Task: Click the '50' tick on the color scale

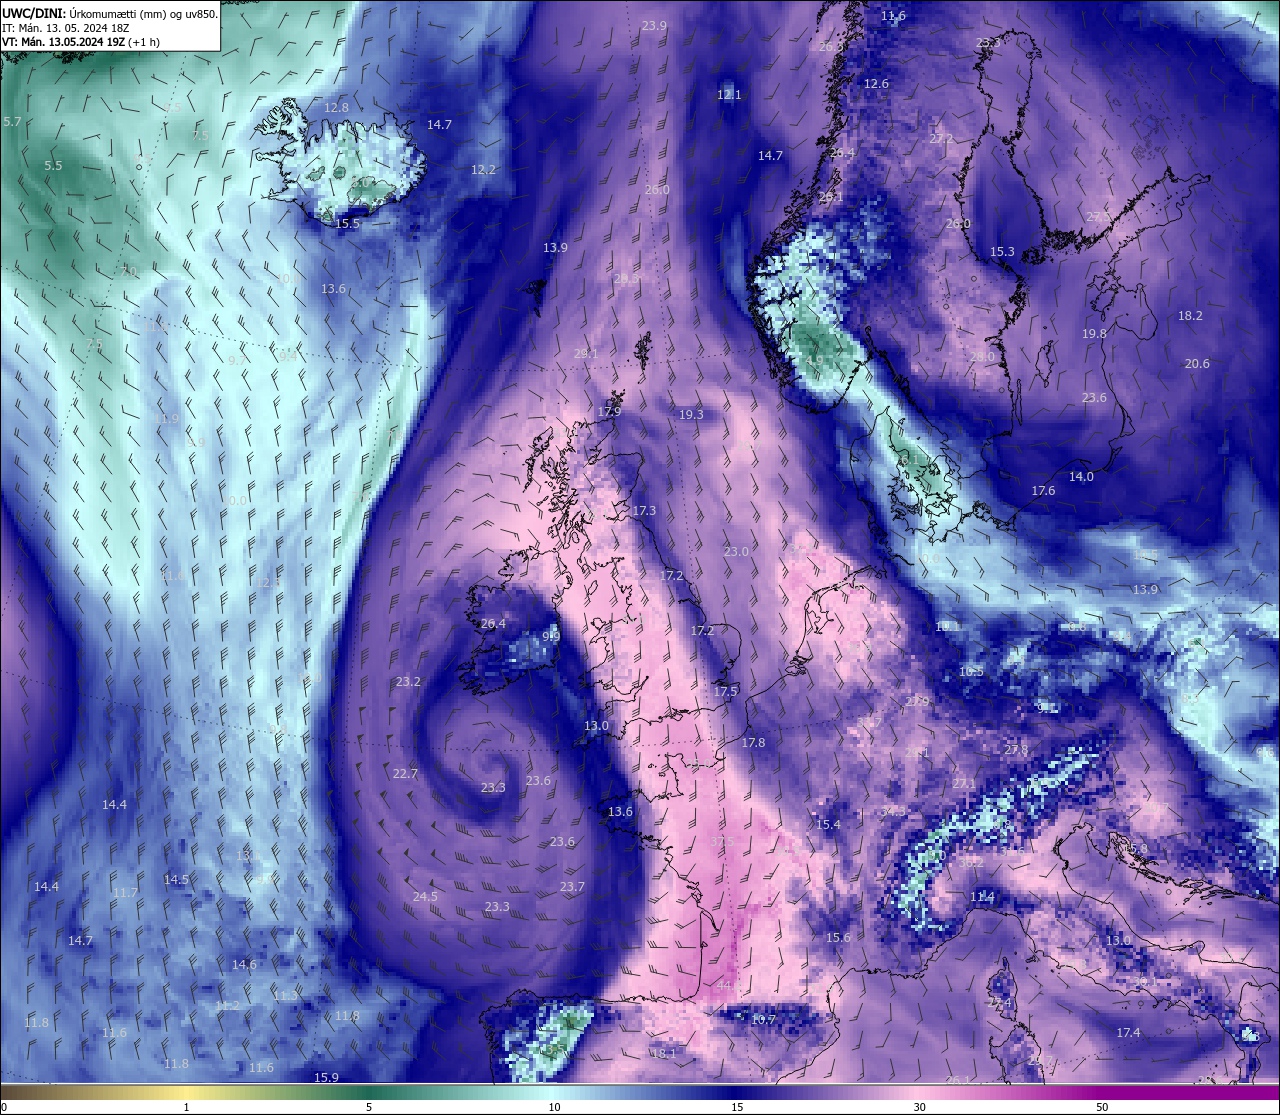Action: click(1102, 1107)
